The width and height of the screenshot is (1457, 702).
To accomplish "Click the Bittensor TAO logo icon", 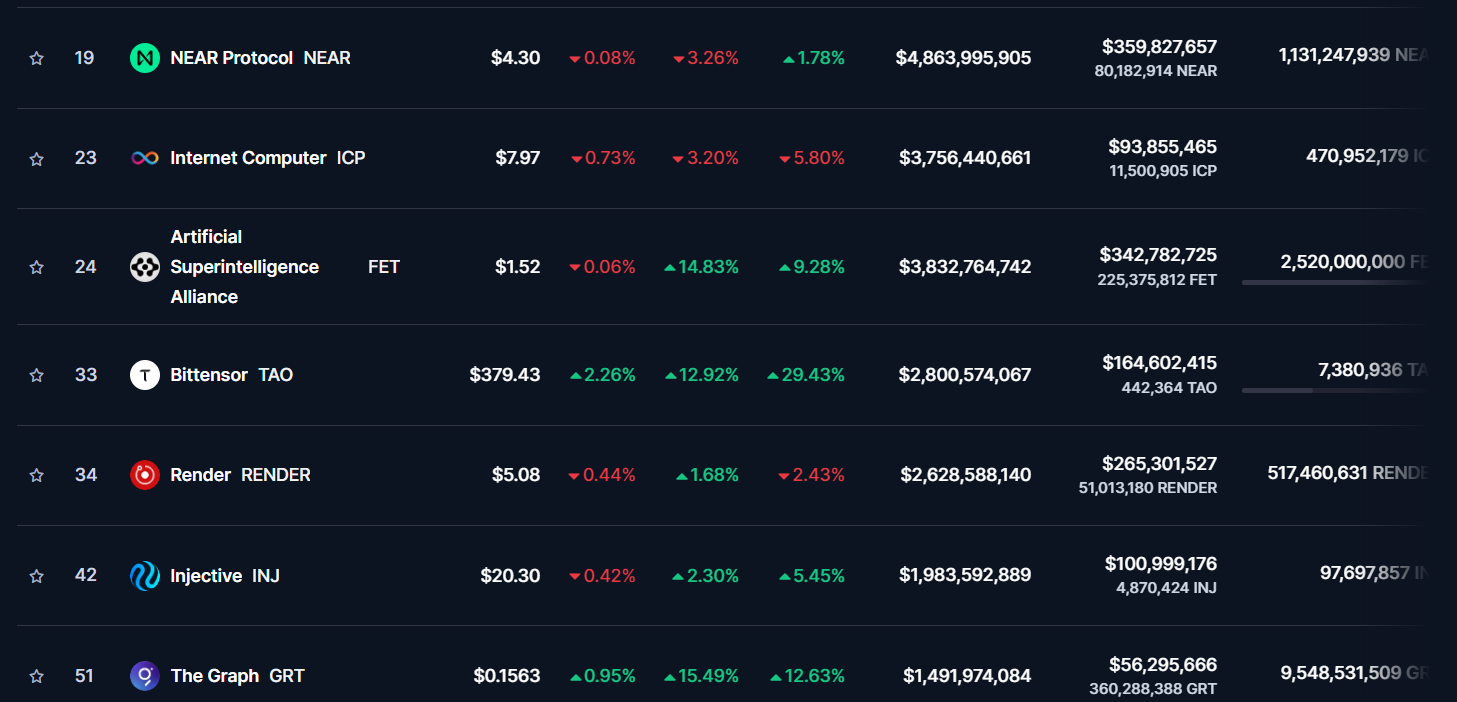I will 145,375.
